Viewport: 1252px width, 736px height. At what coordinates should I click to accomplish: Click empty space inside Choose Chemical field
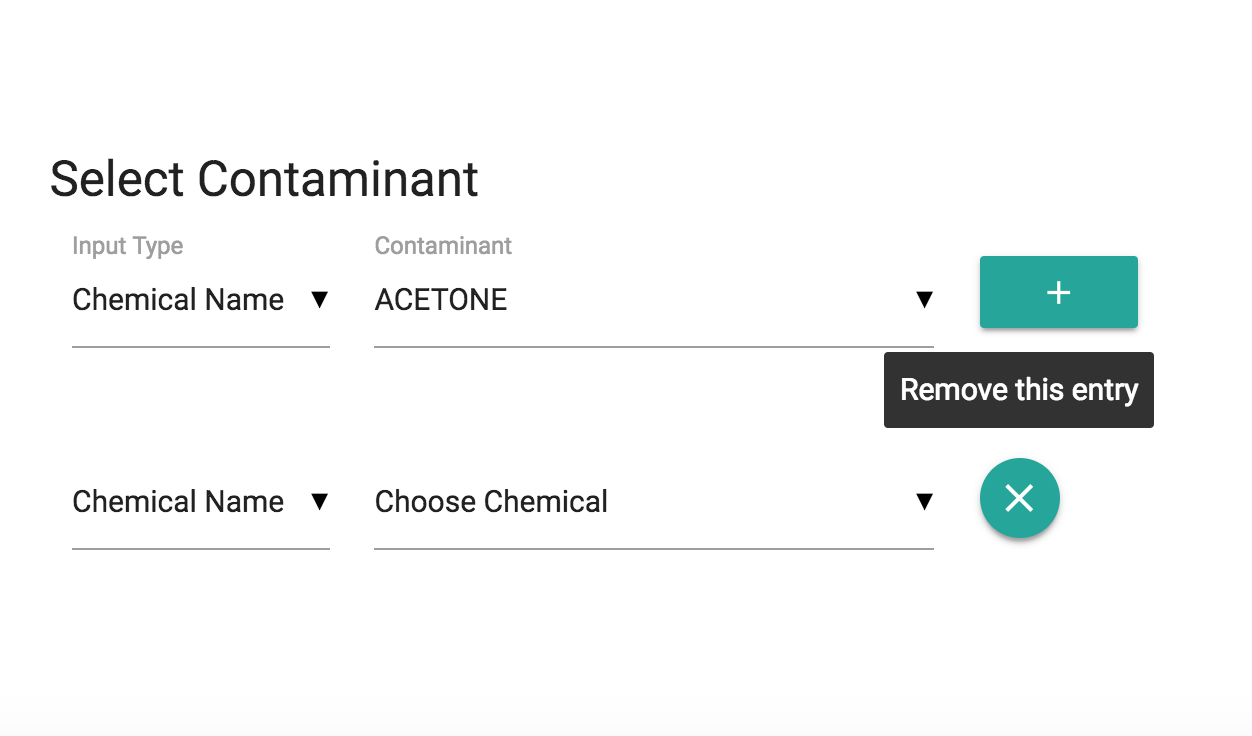click(x=760, y=502)
